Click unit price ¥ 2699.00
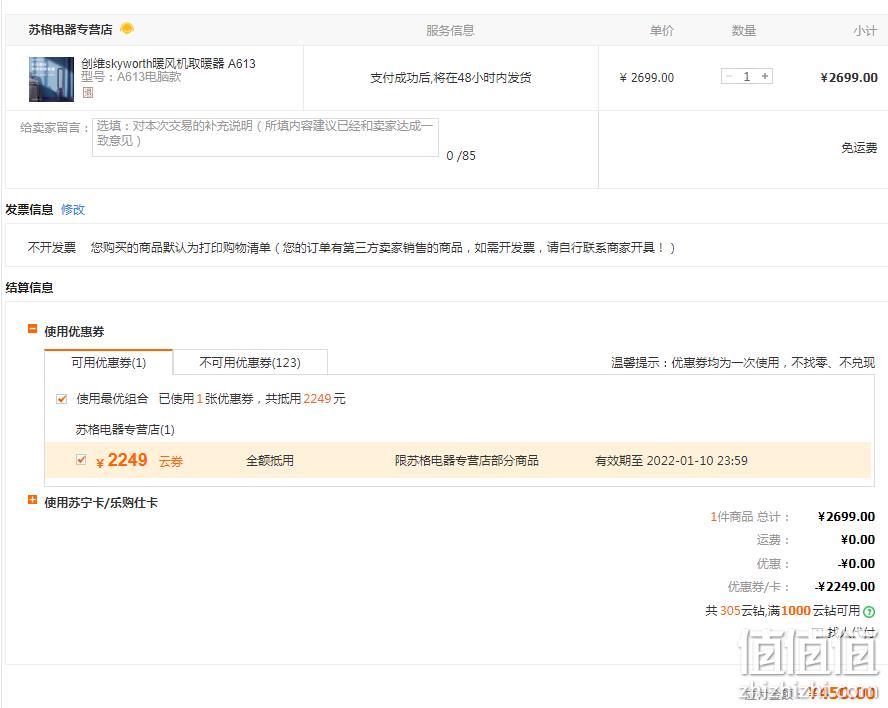The width and height of the screenshot is (888, 708). (647, 78)
